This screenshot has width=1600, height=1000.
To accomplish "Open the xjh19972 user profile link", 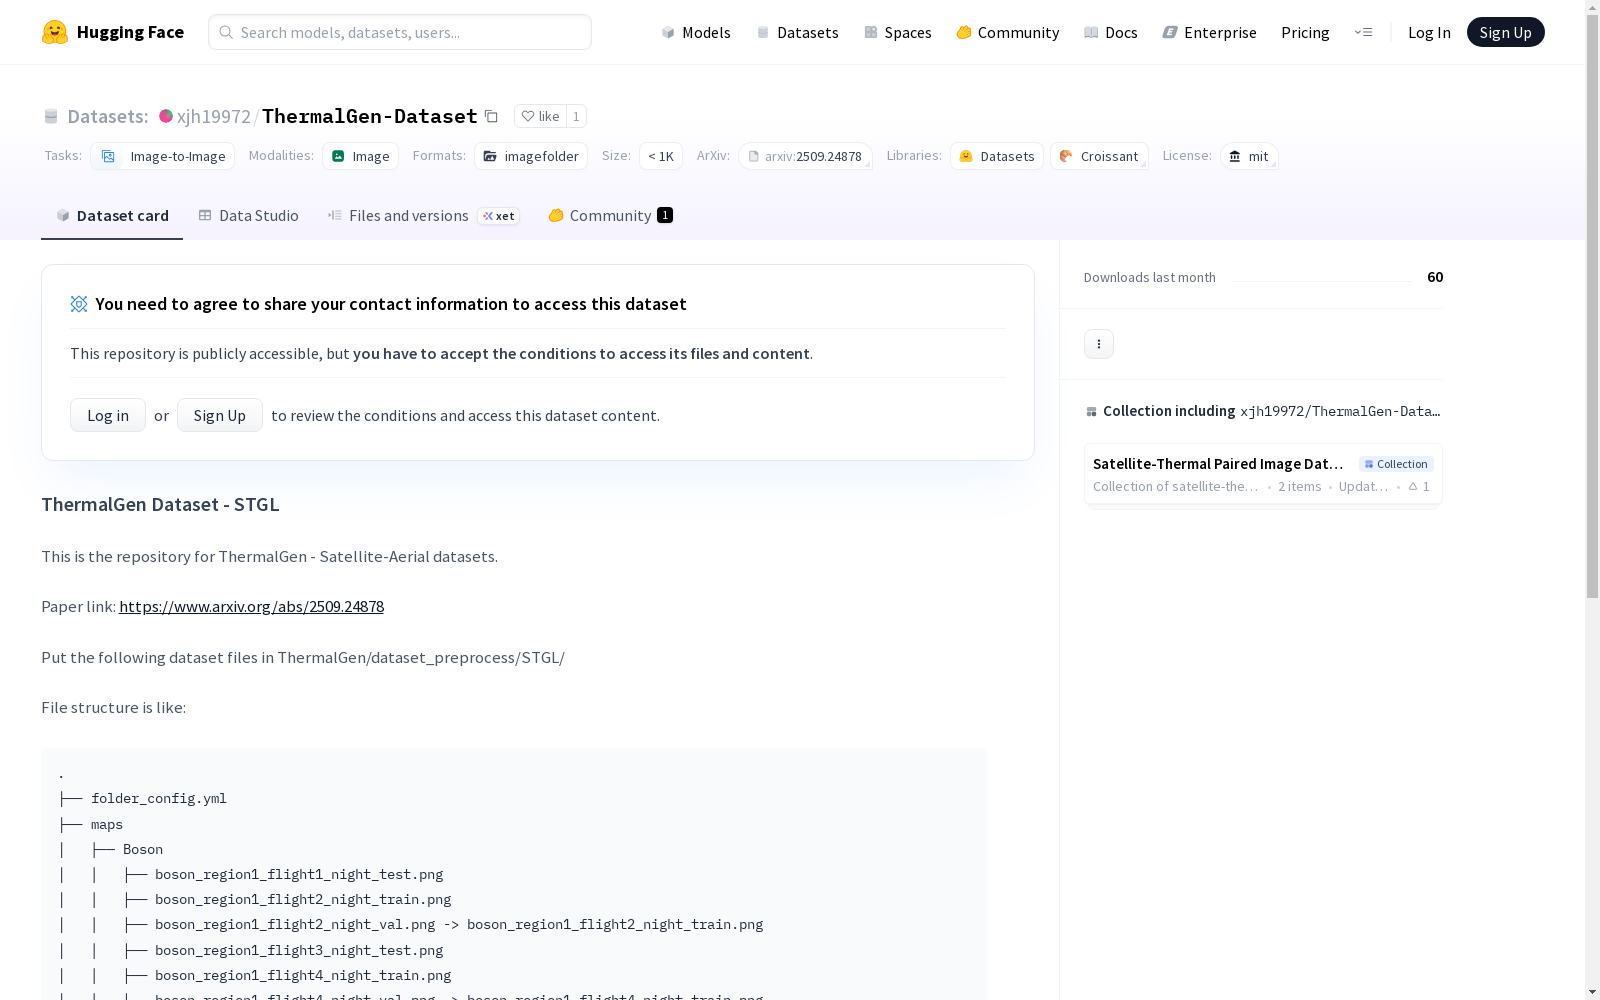I will pos(214,116).
